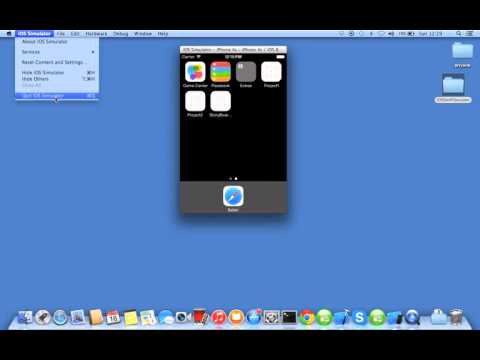
Task: Open the Help menu
Action: coord(163,34)
